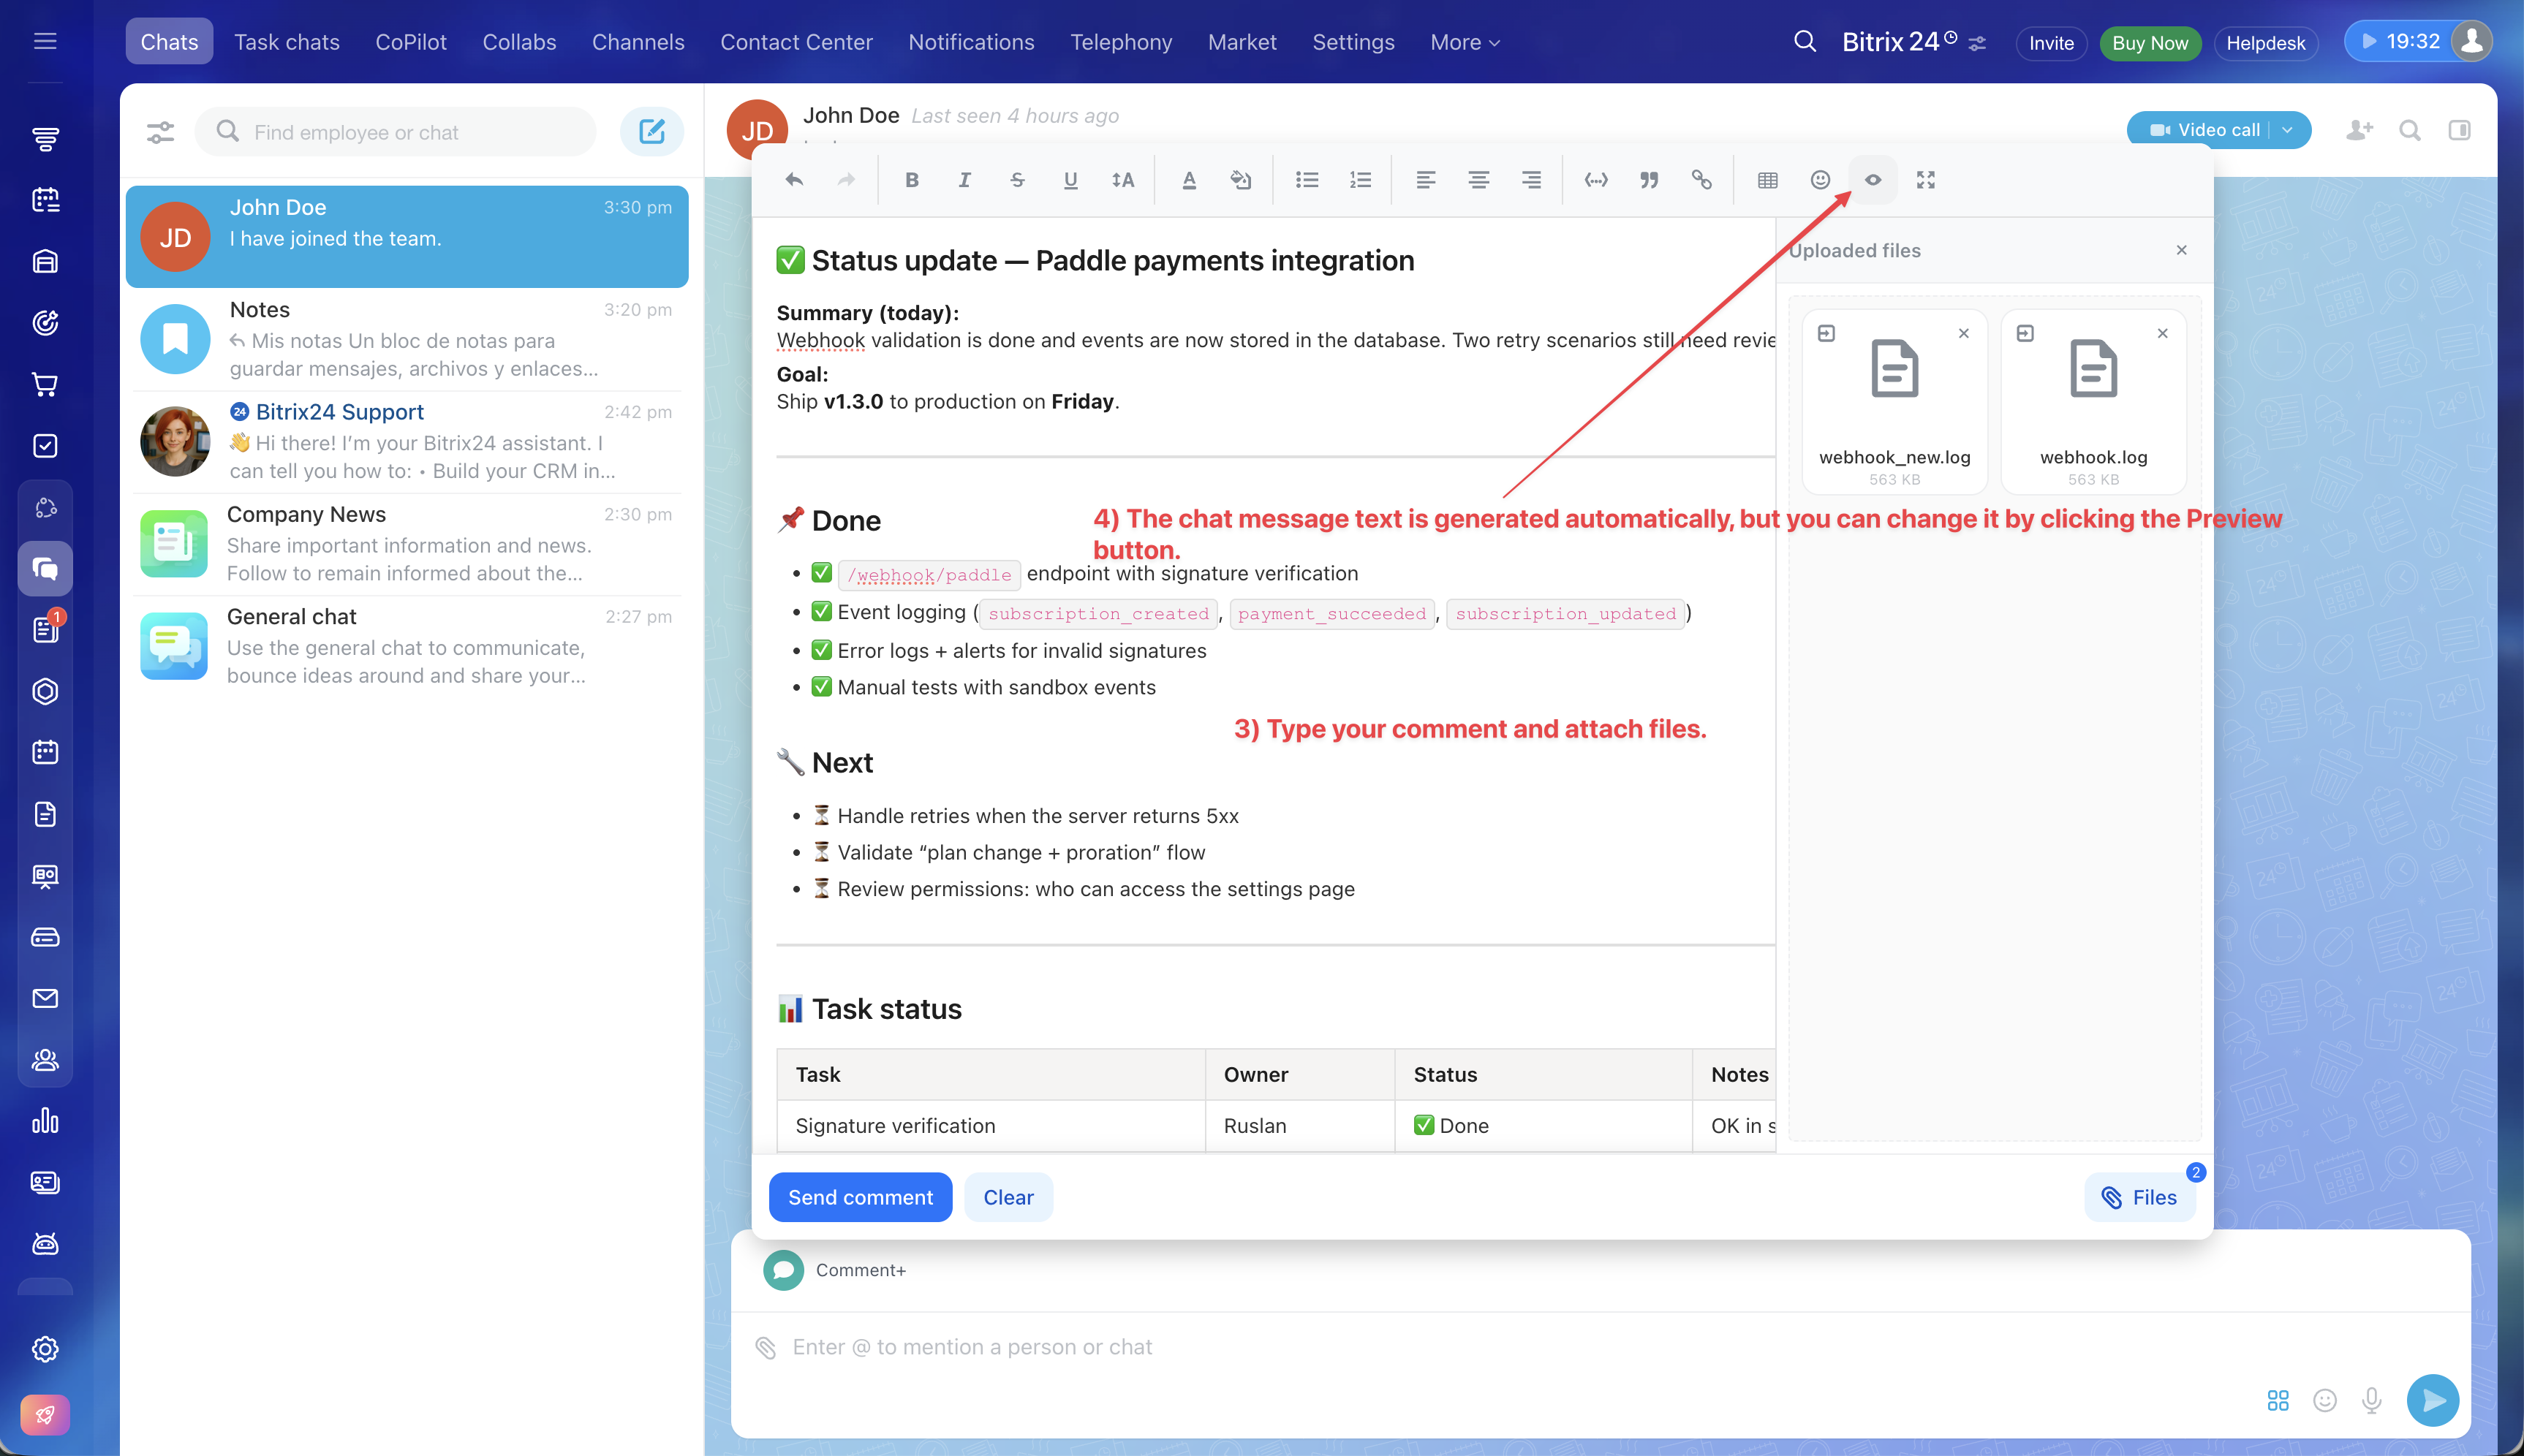Click the insert link icon

[x=1701, y=180]
